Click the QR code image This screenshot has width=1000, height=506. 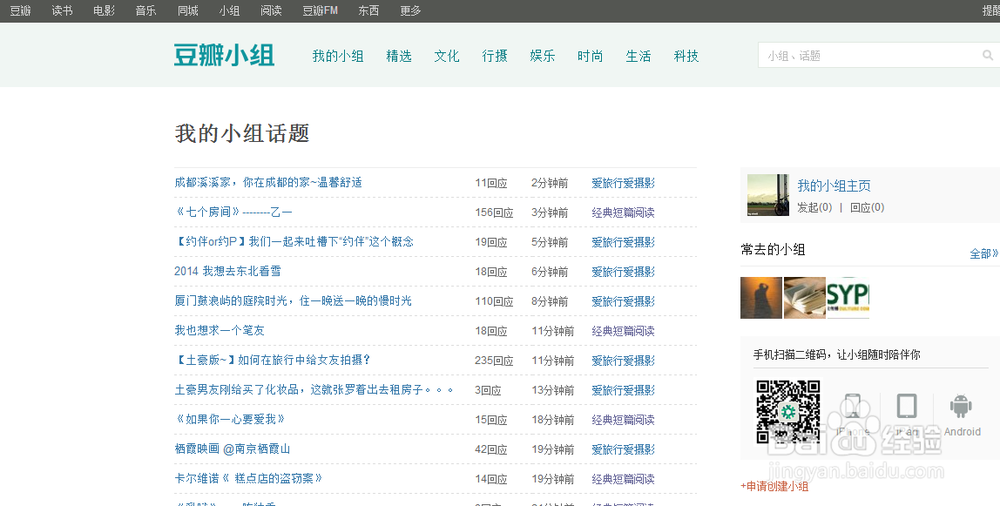[x=788, y=412]
